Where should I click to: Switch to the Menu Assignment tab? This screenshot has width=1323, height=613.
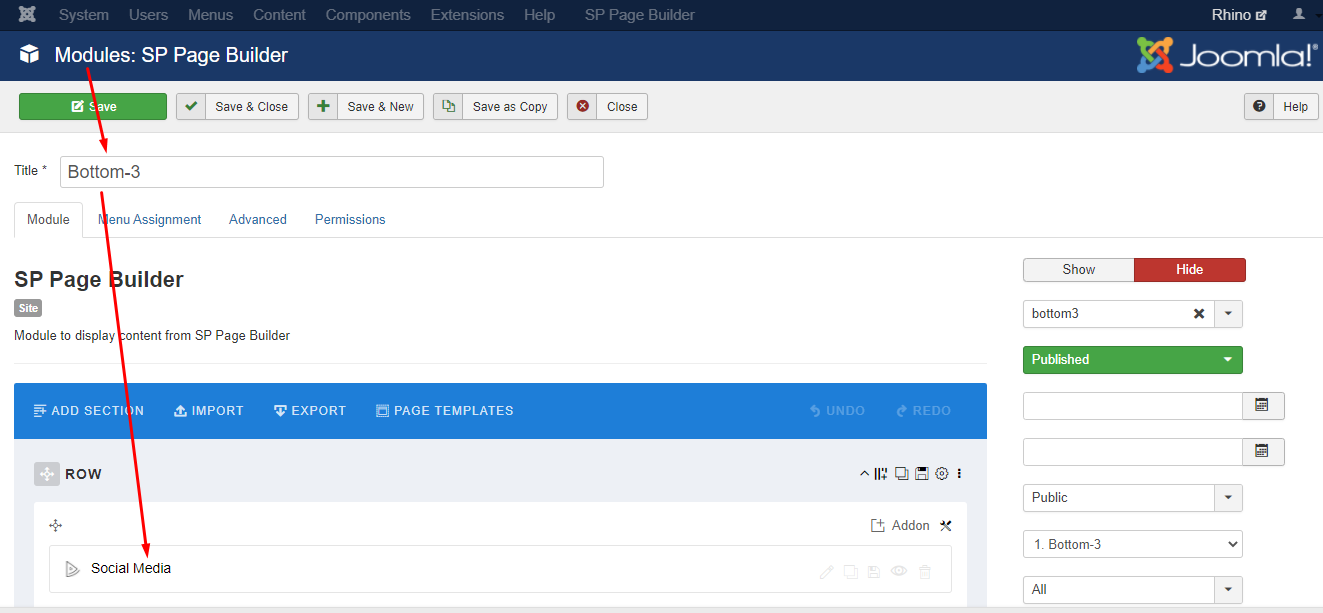tap(149, 220)
